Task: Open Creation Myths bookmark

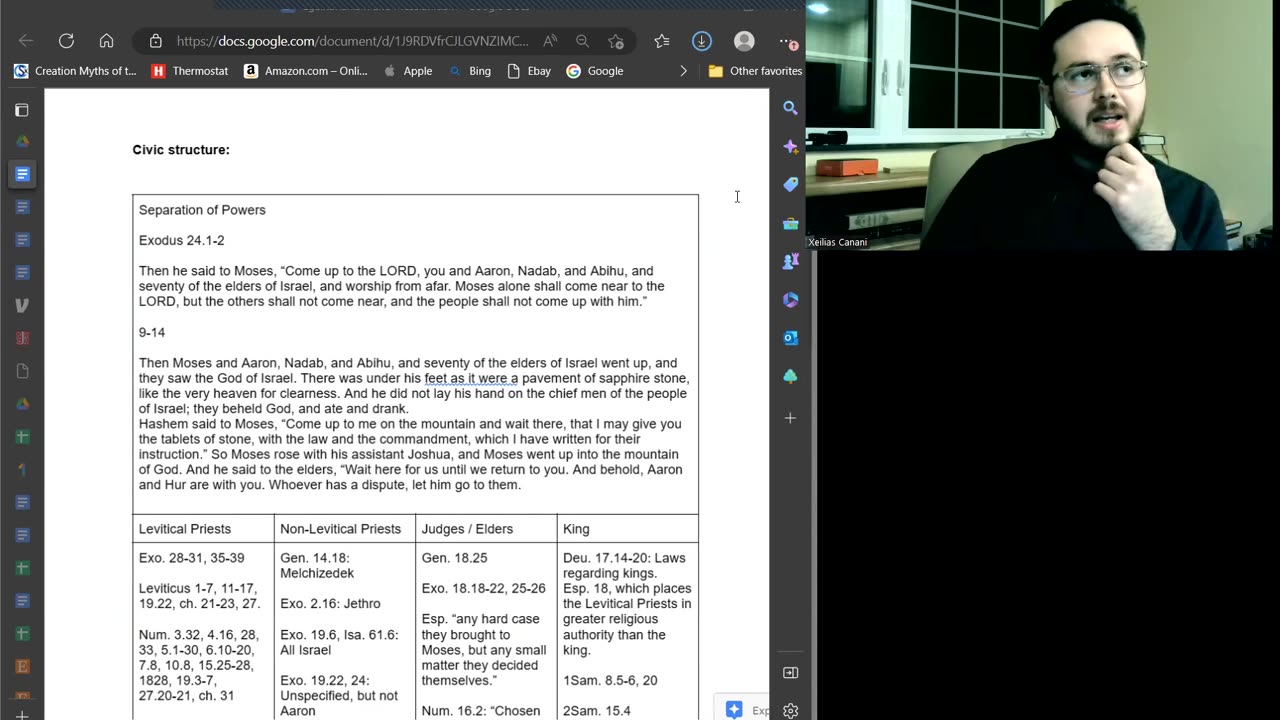Action: (75, 71)
